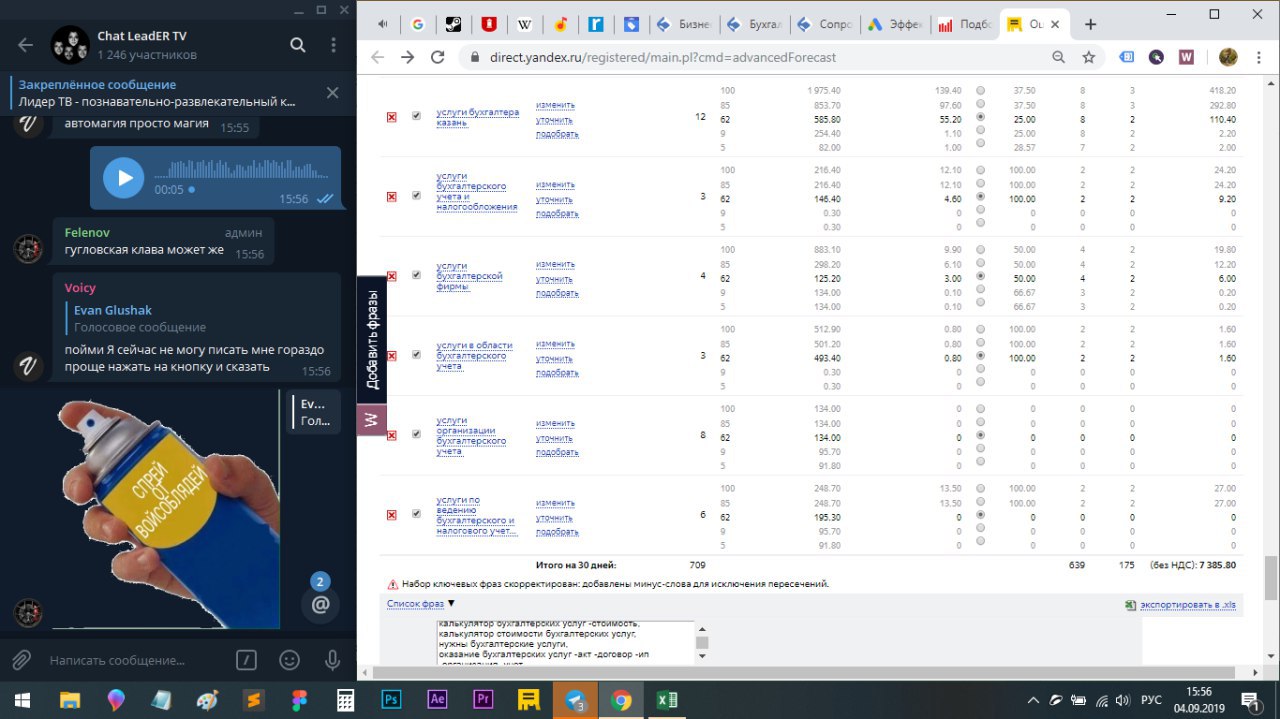Click the quoted Evan Glushak voice message reply
This screenshot has height=719, width=1280.
tap(196, 318)
